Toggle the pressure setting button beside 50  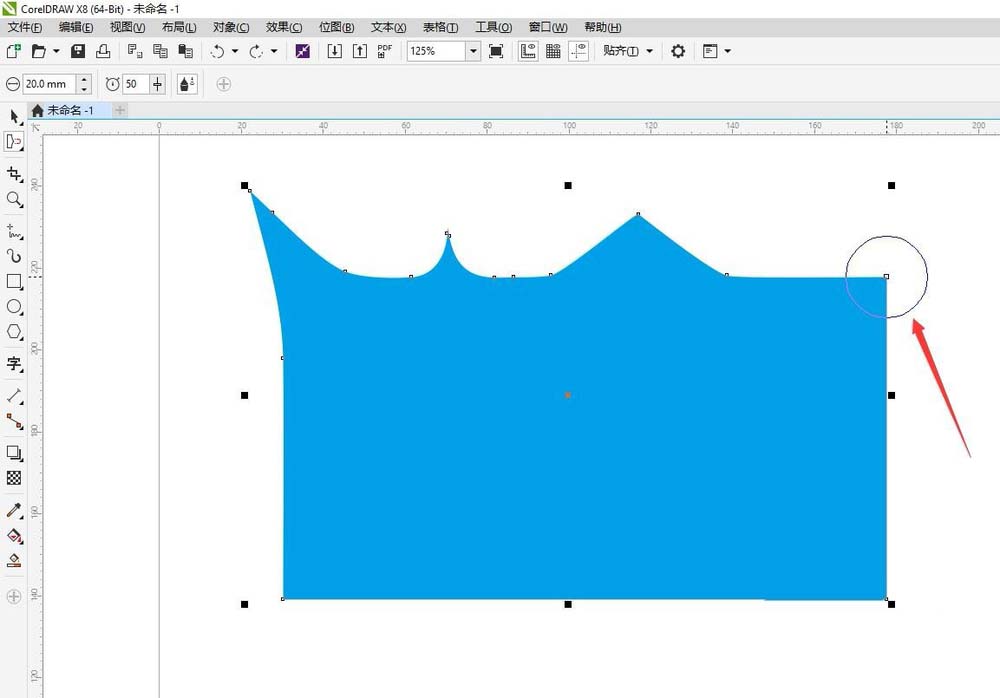pos(158,84)
